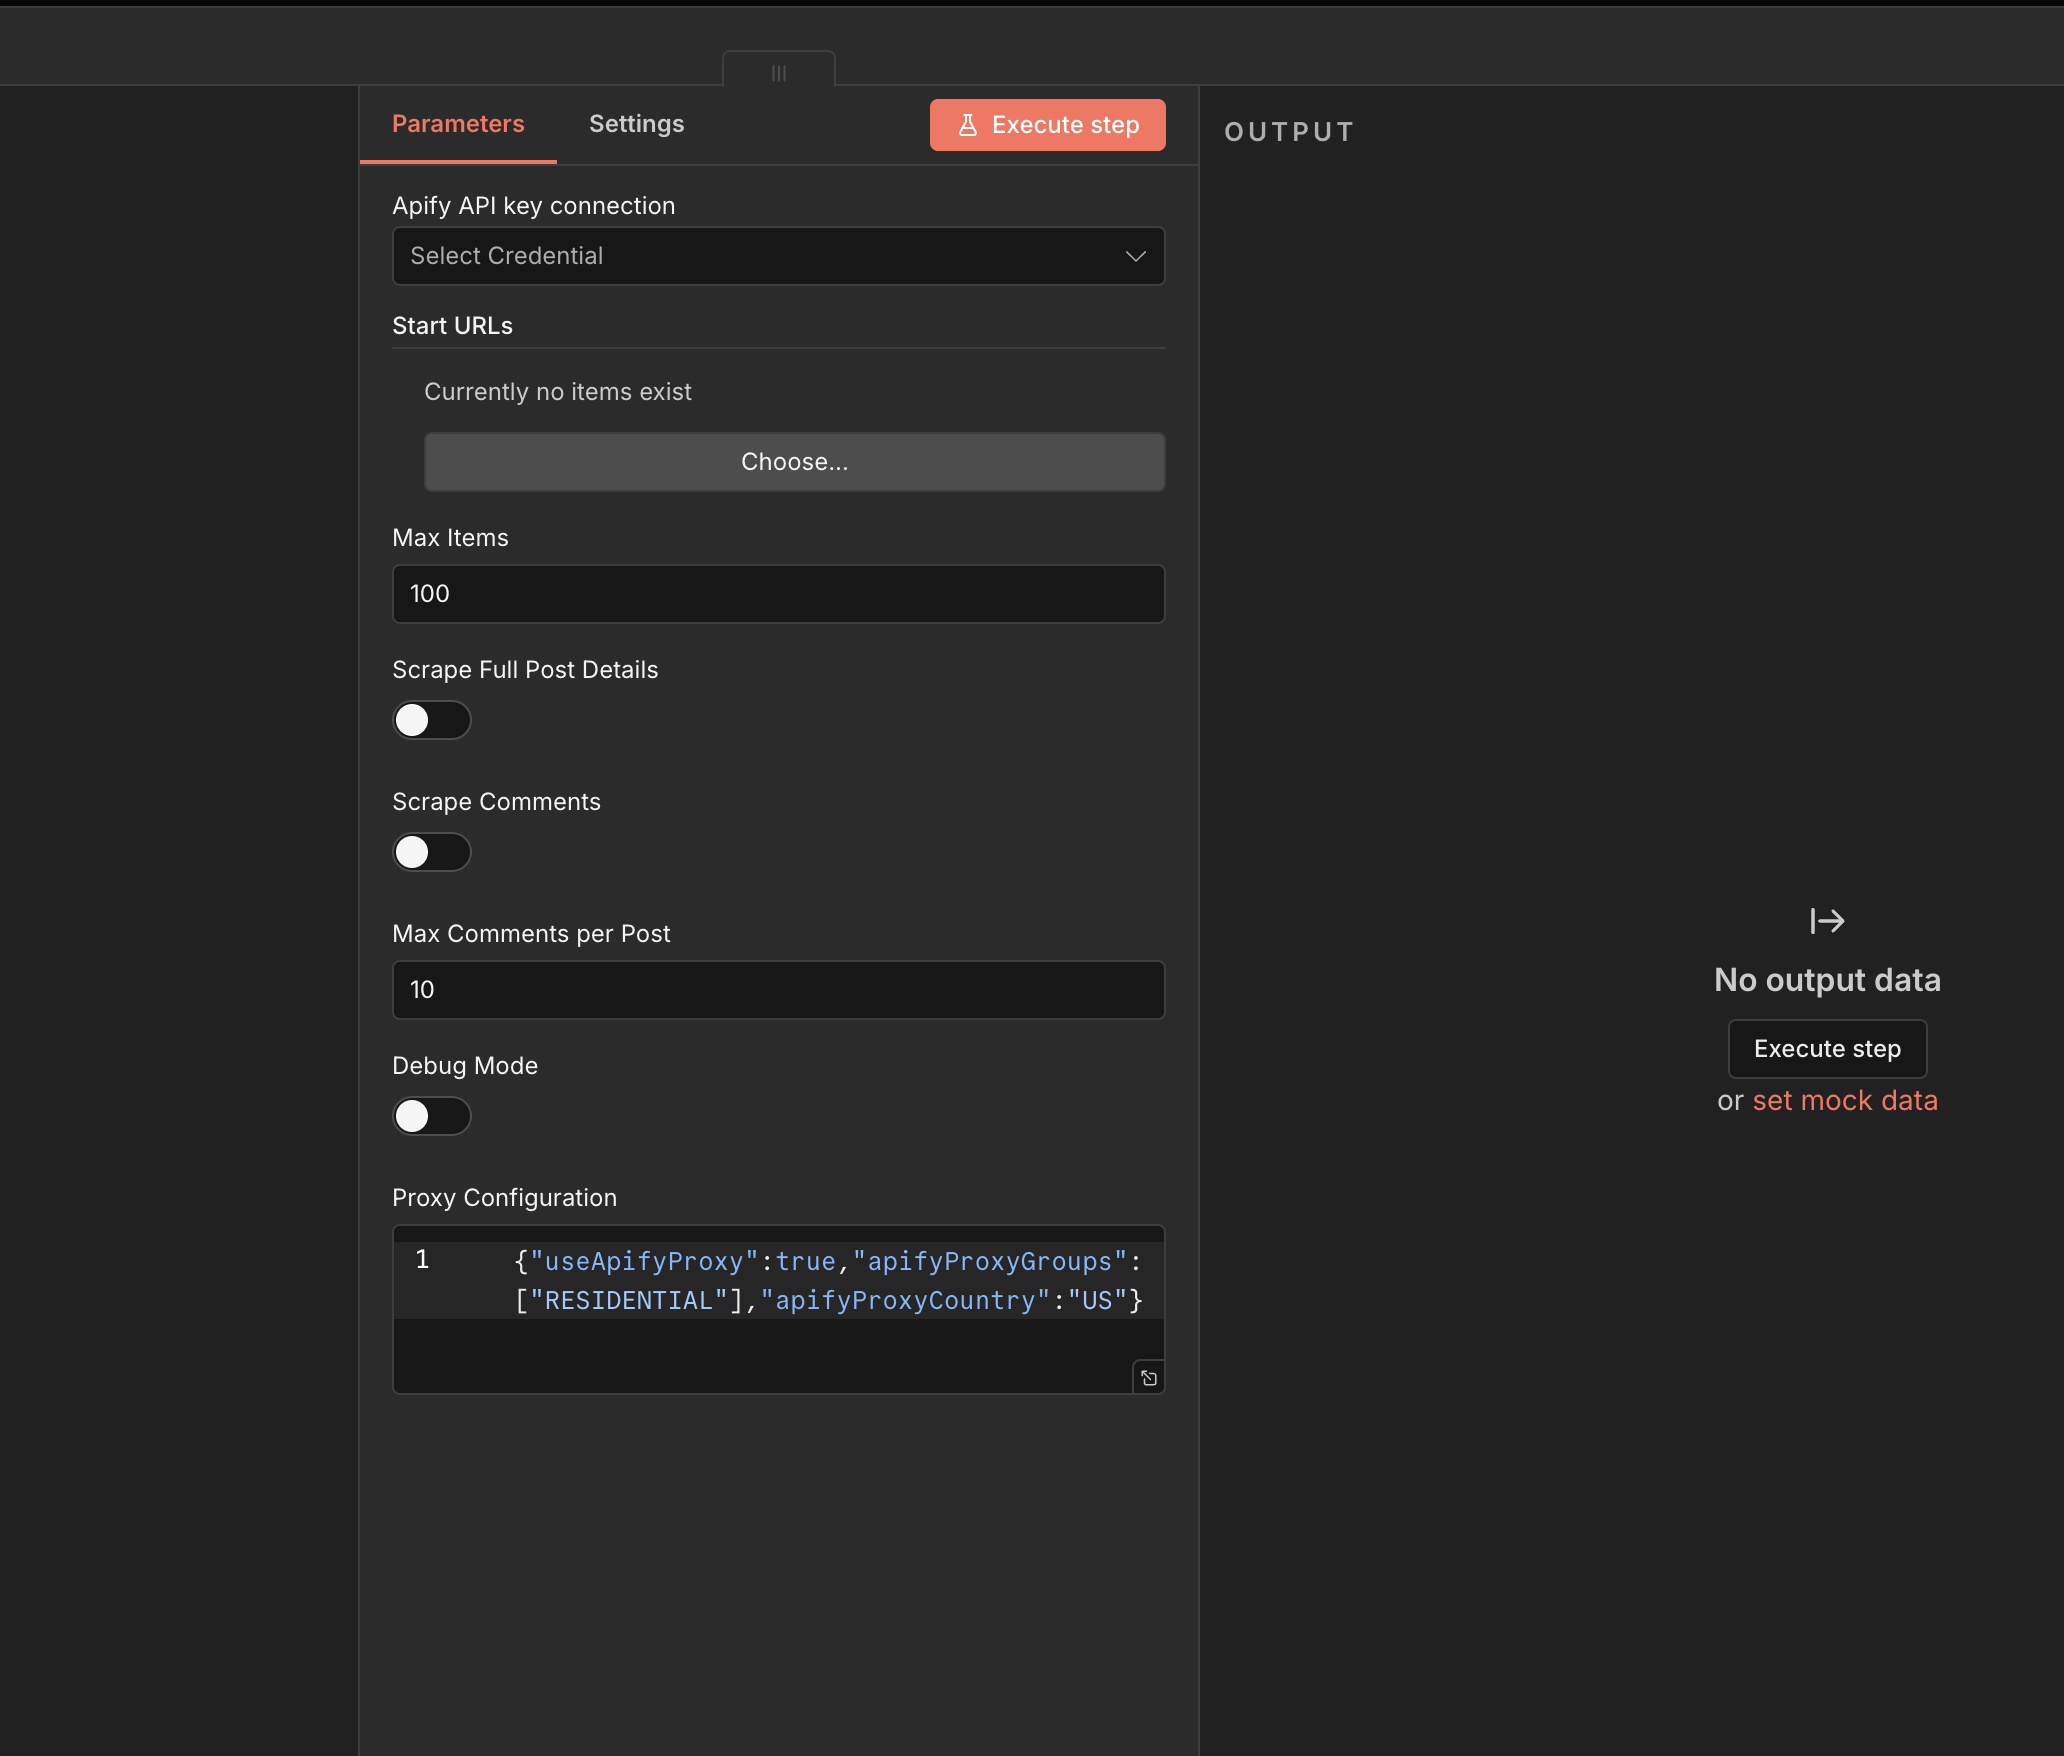Screen dimensions: 2064x1756
Task: Focus the Max Items input field
Action: click(778, 594)
